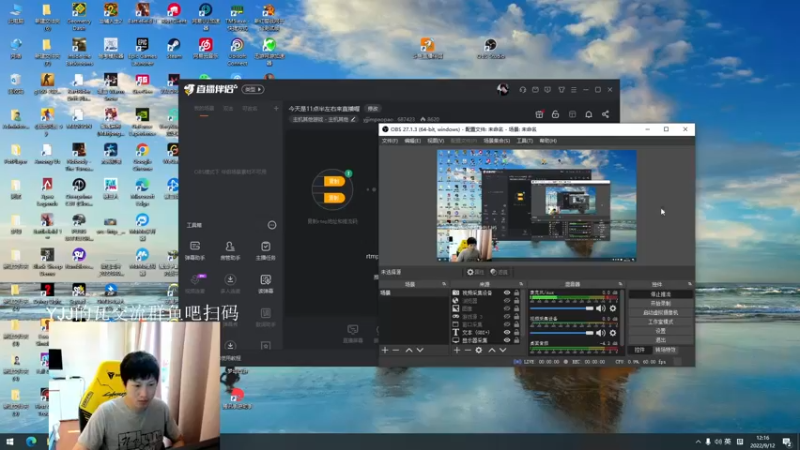Toggle visibility of 浏览器 source
The height and width of the screenshot is (450, 800).
click(x=507, y=301)
